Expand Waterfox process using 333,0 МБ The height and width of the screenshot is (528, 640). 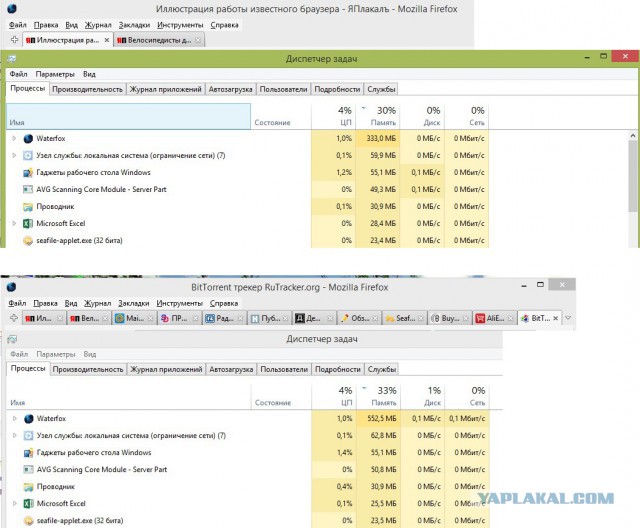[14, 138]
